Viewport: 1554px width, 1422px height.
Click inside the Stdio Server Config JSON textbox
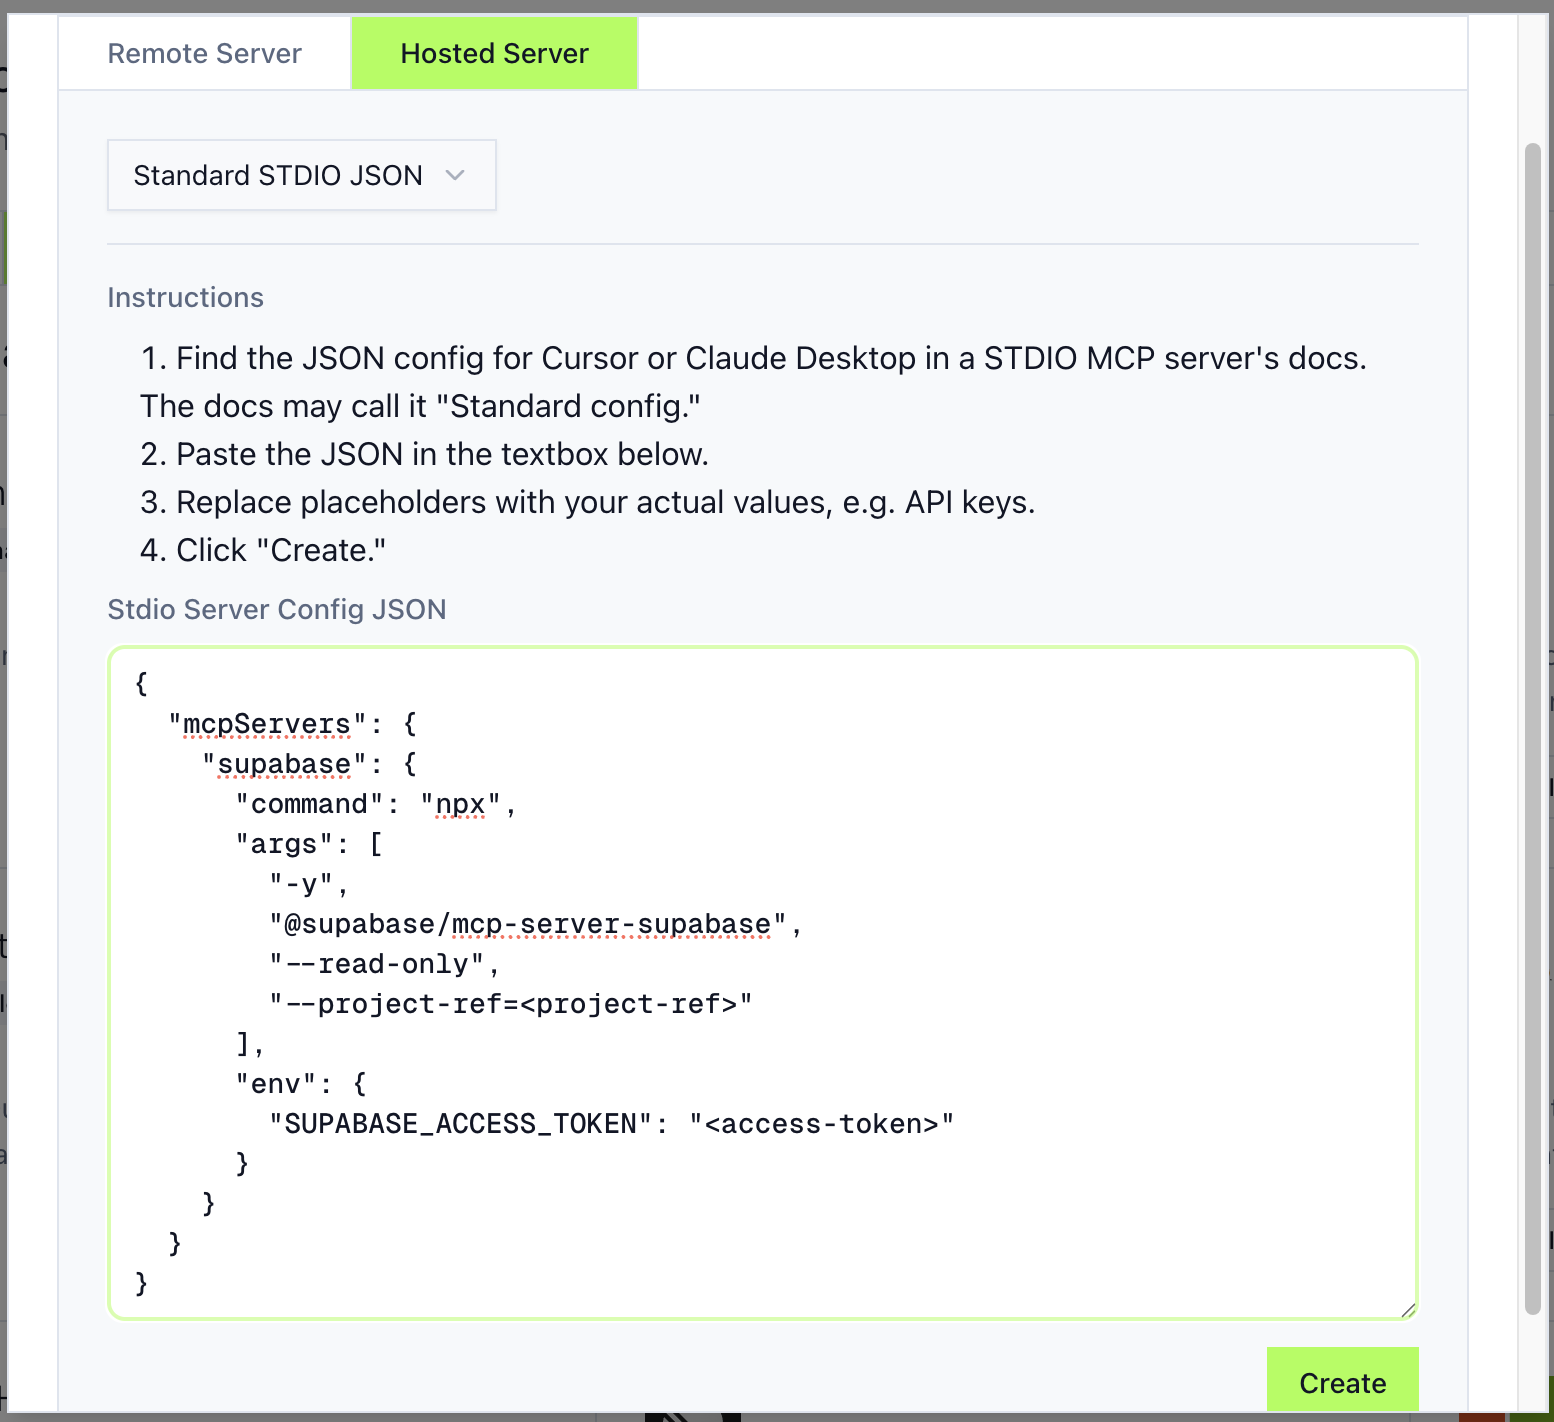[x=763, y=982]
